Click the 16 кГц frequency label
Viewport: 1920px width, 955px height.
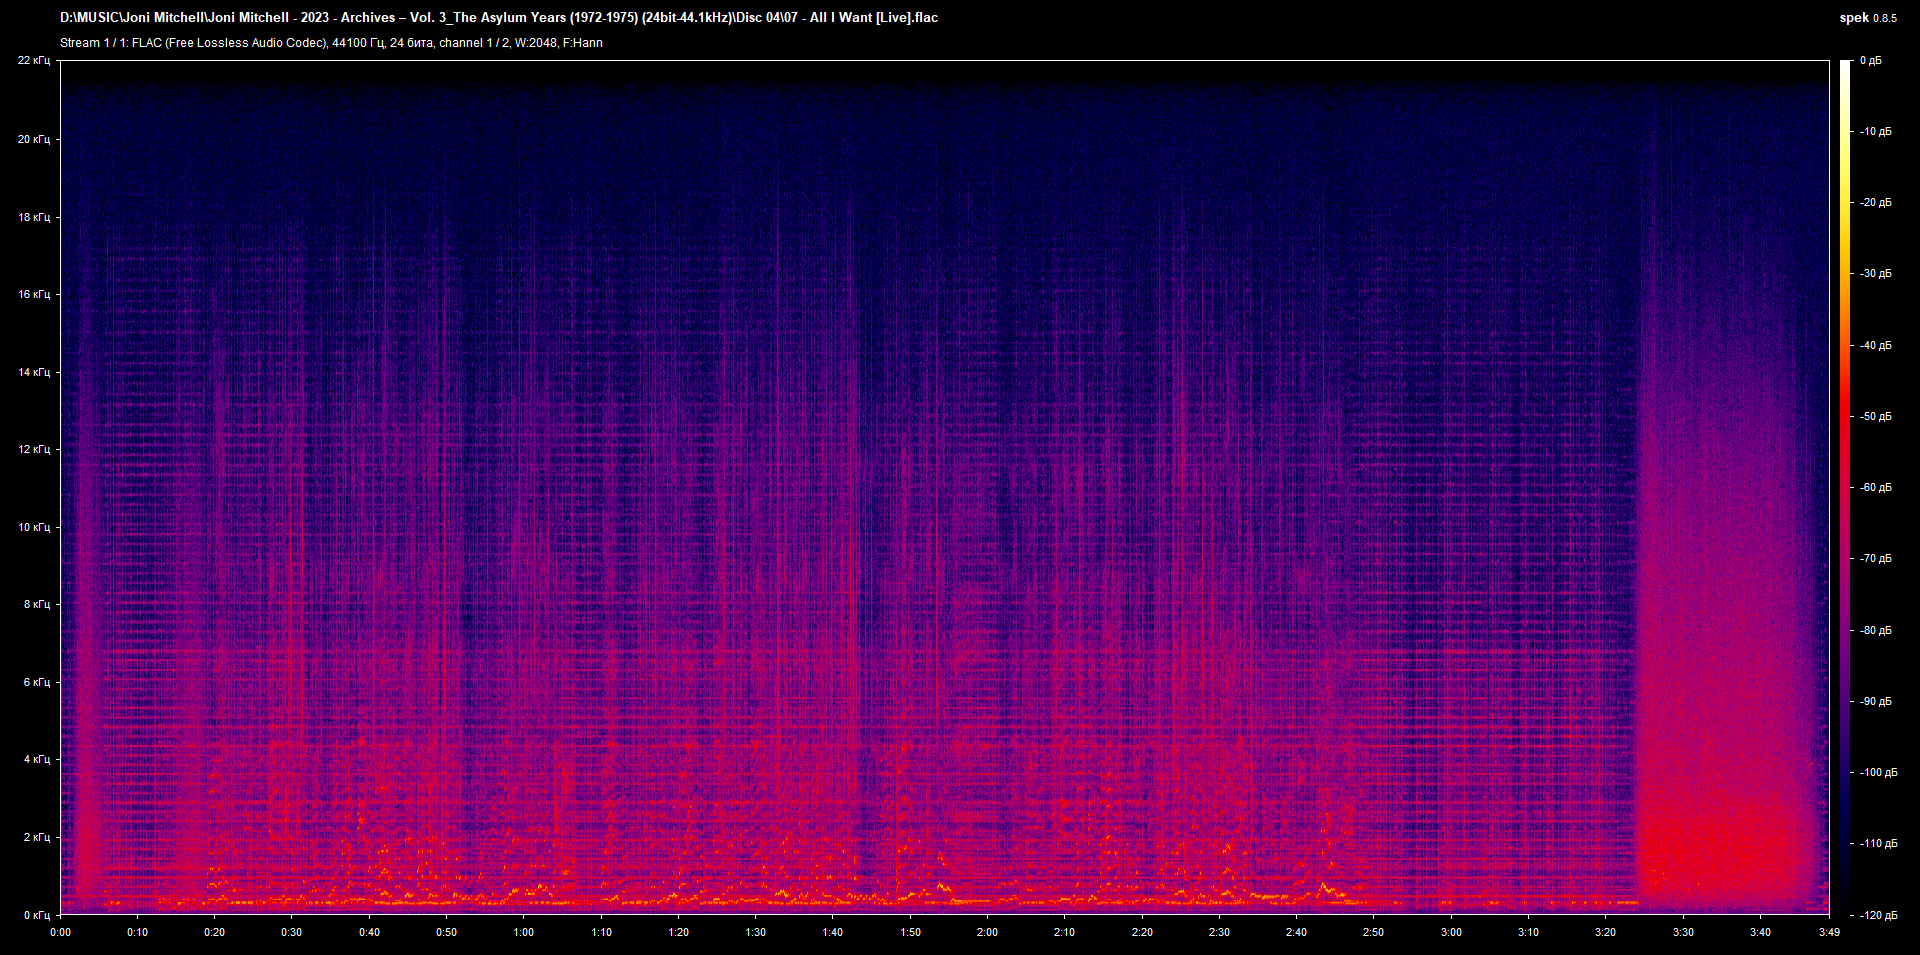[x=34, y=294]
